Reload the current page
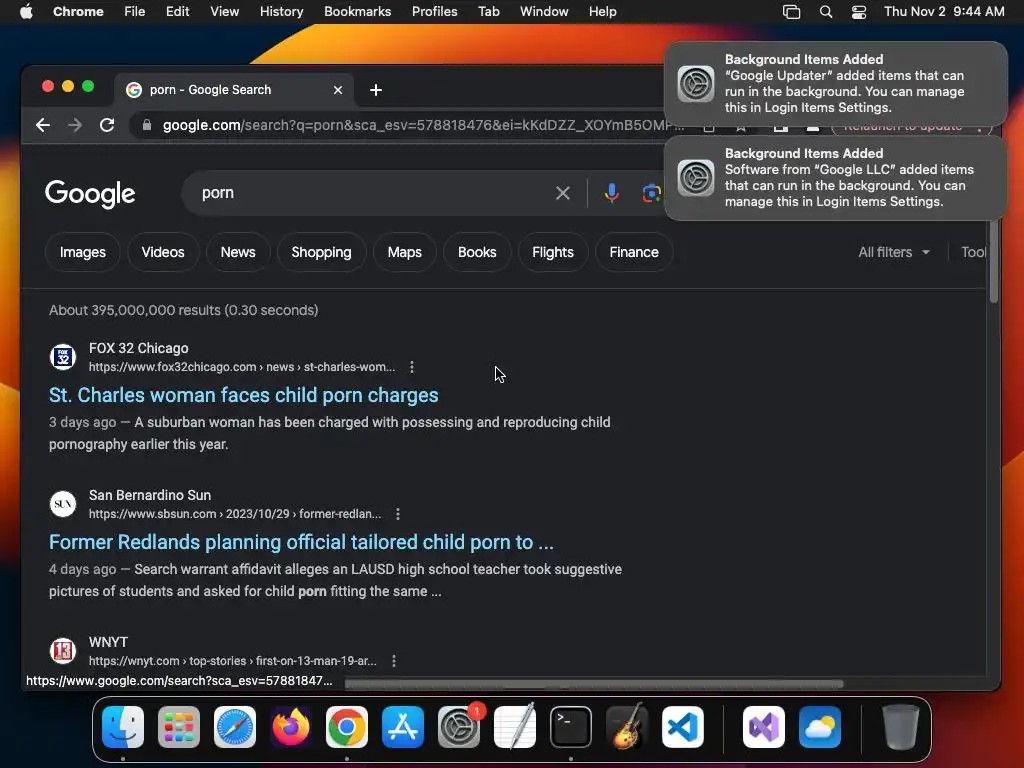This screenshot has height=768, width=1024. click(107, 125)
